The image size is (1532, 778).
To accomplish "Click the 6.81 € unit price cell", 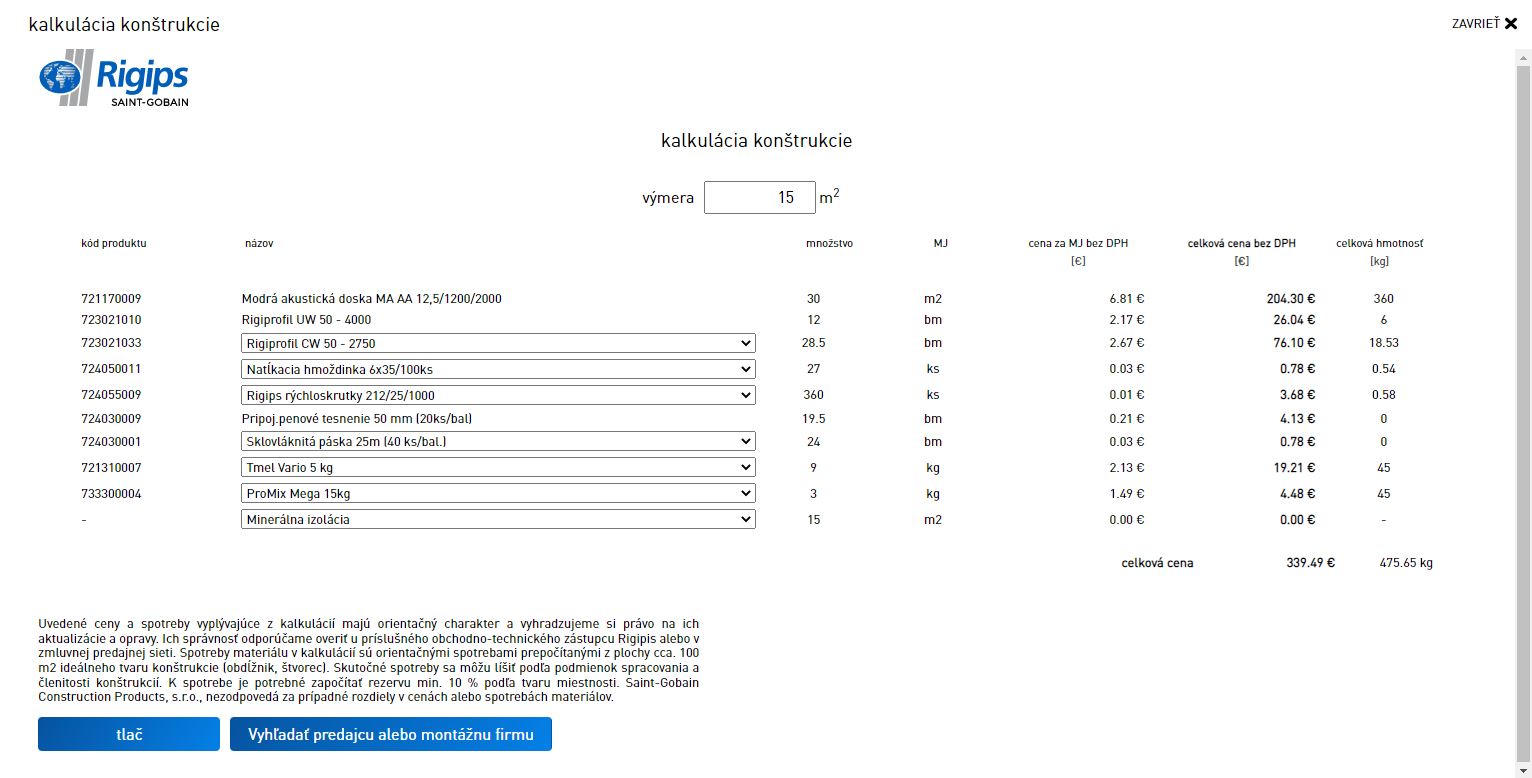I will click(x=1127, y=299).
